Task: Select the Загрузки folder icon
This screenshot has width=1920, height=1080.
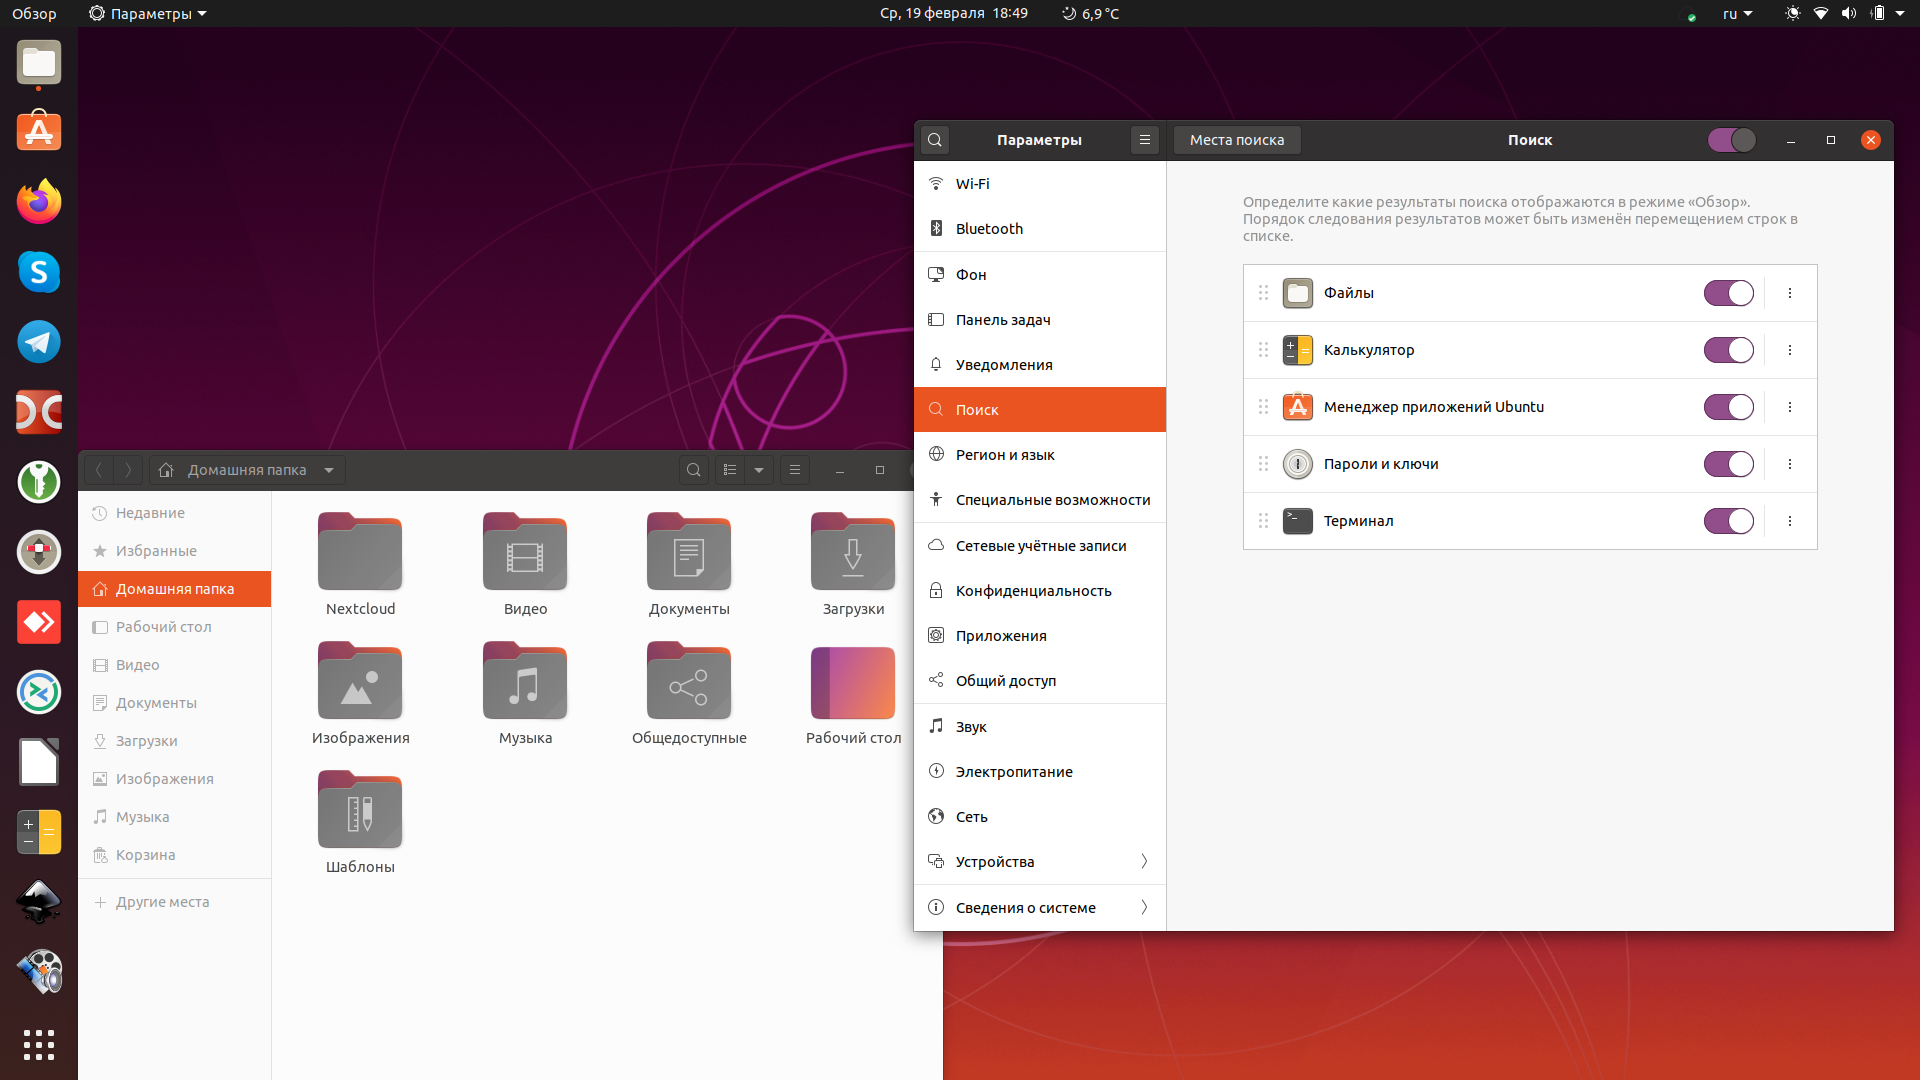Action: pyautogui.click(x=853, y=552)
